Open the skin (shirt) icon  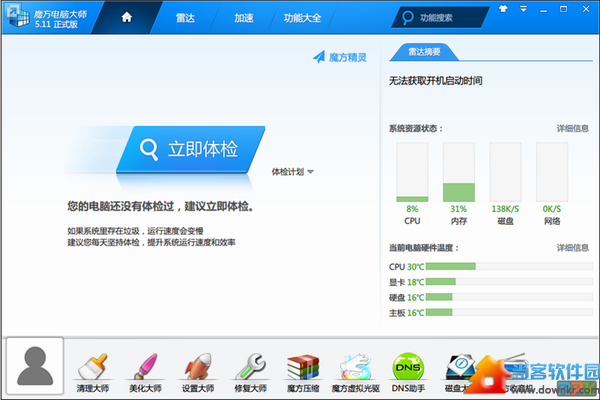(503, 9)
